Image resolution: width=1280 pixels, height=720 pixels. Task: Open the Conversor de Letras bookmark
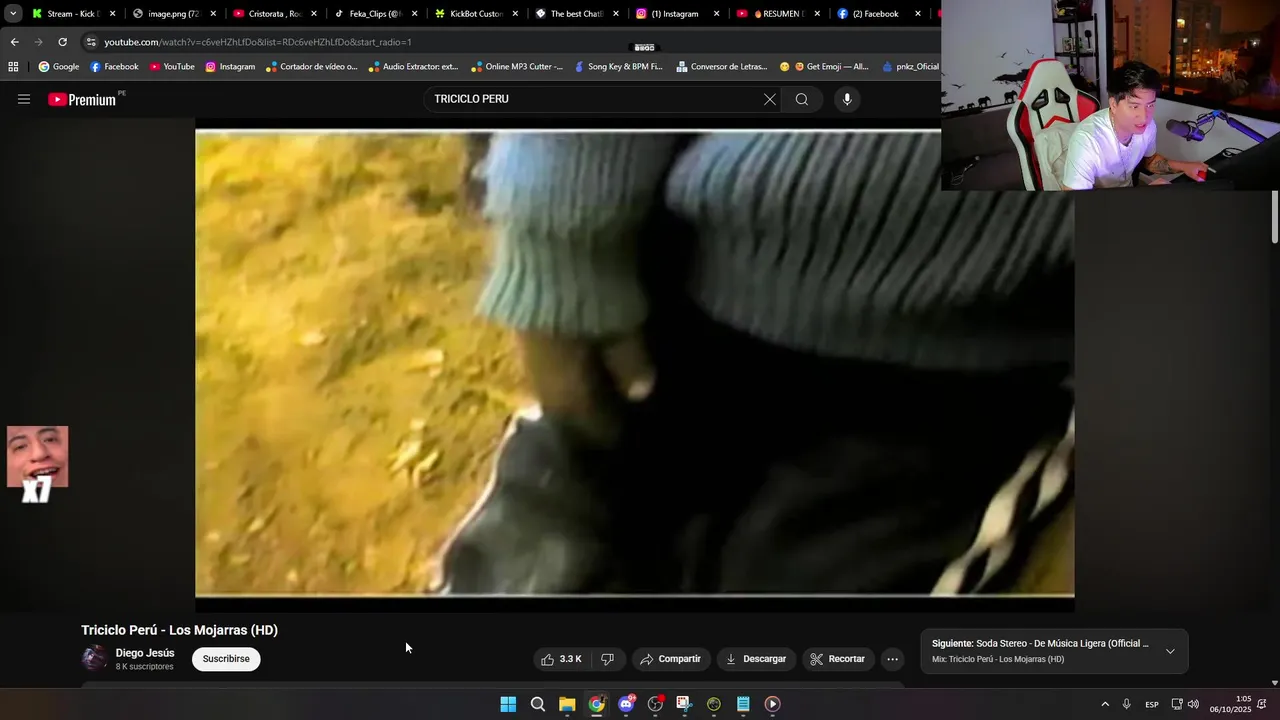point(721,67)
